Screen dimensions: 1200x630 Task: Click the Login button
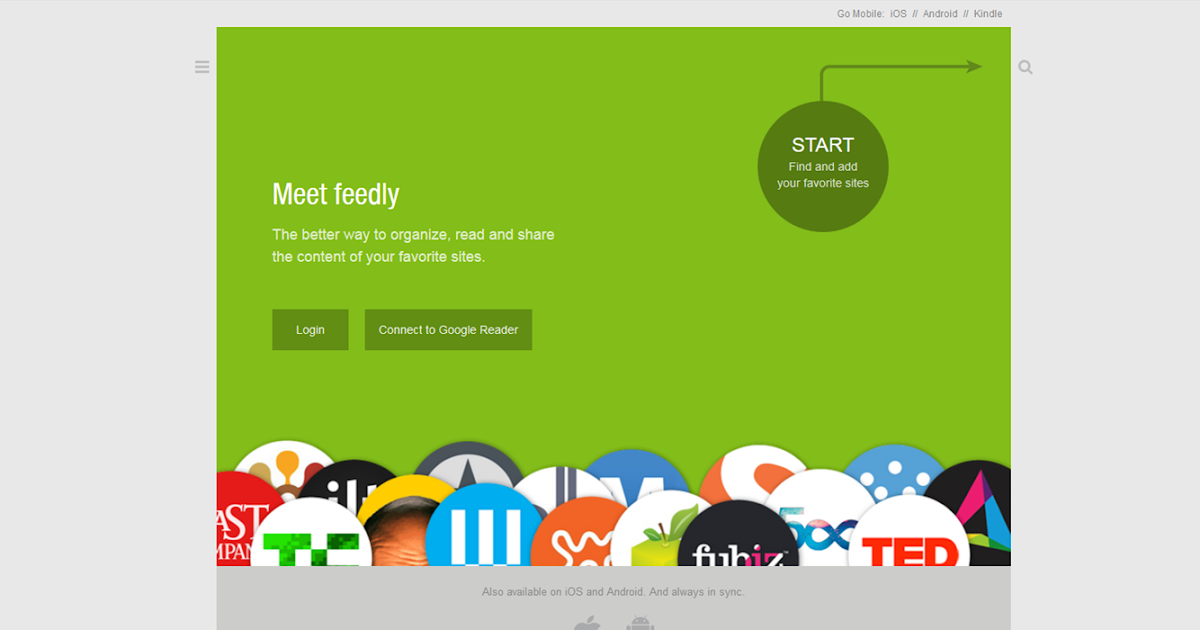pos(310,330)
